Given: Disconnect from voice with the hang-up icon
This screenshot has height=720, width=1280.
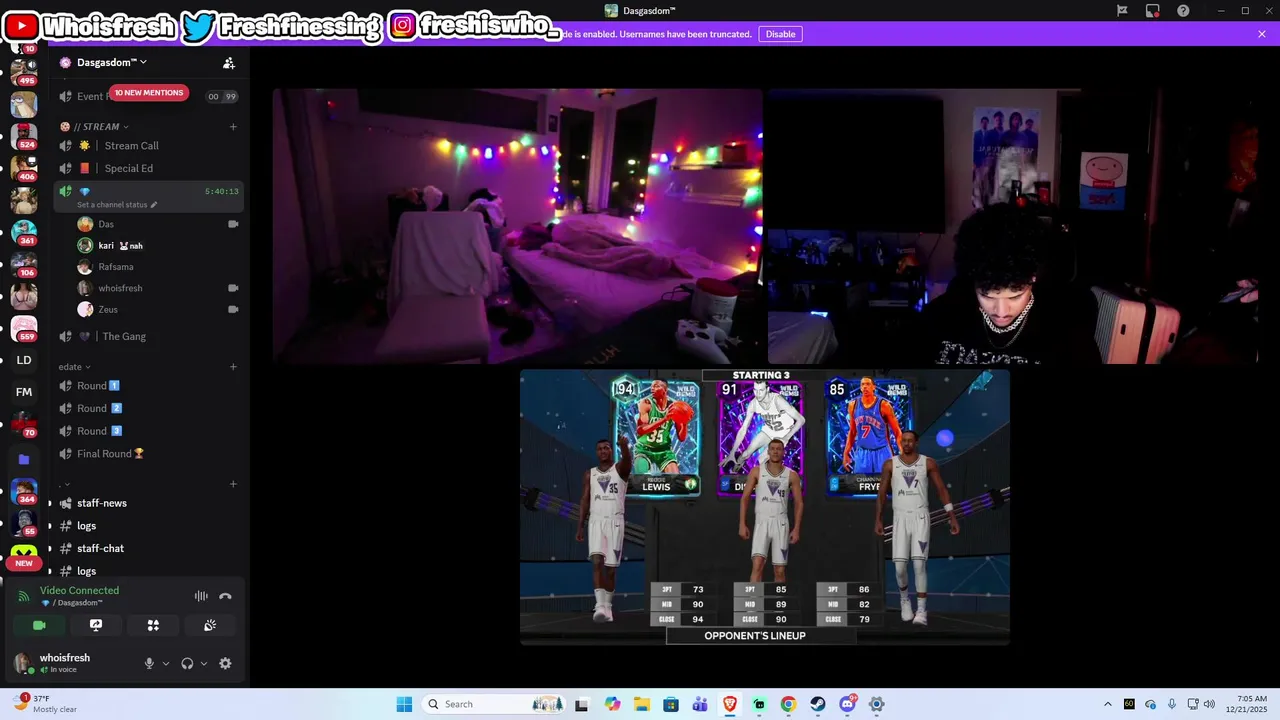Looking at the screenshot, I should (225, 596).
